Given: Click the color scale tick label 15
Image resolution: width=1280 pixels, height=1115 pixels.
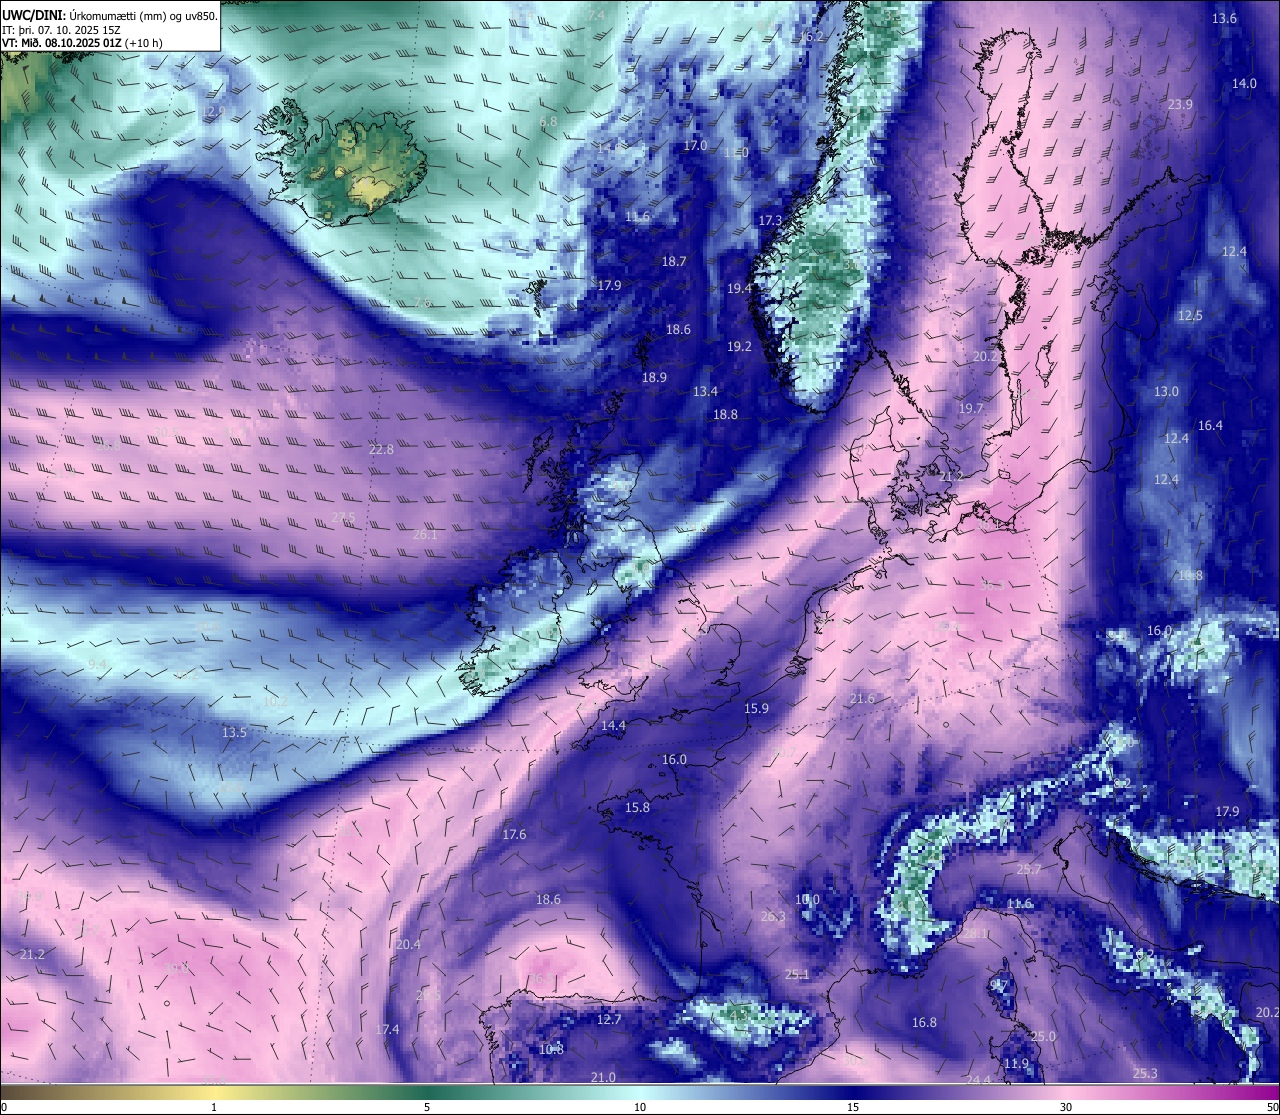Looking at the screenshot, I should point(853,1107).
